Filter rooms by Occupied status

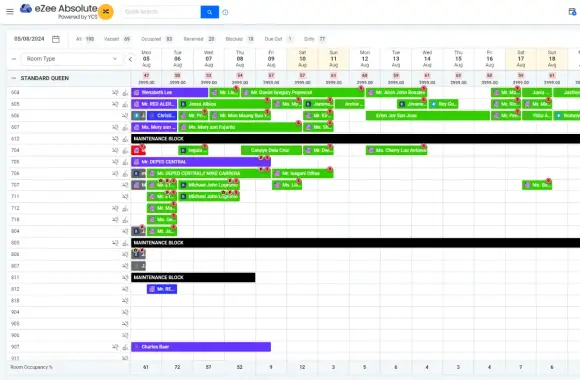(x=157, y=39)
